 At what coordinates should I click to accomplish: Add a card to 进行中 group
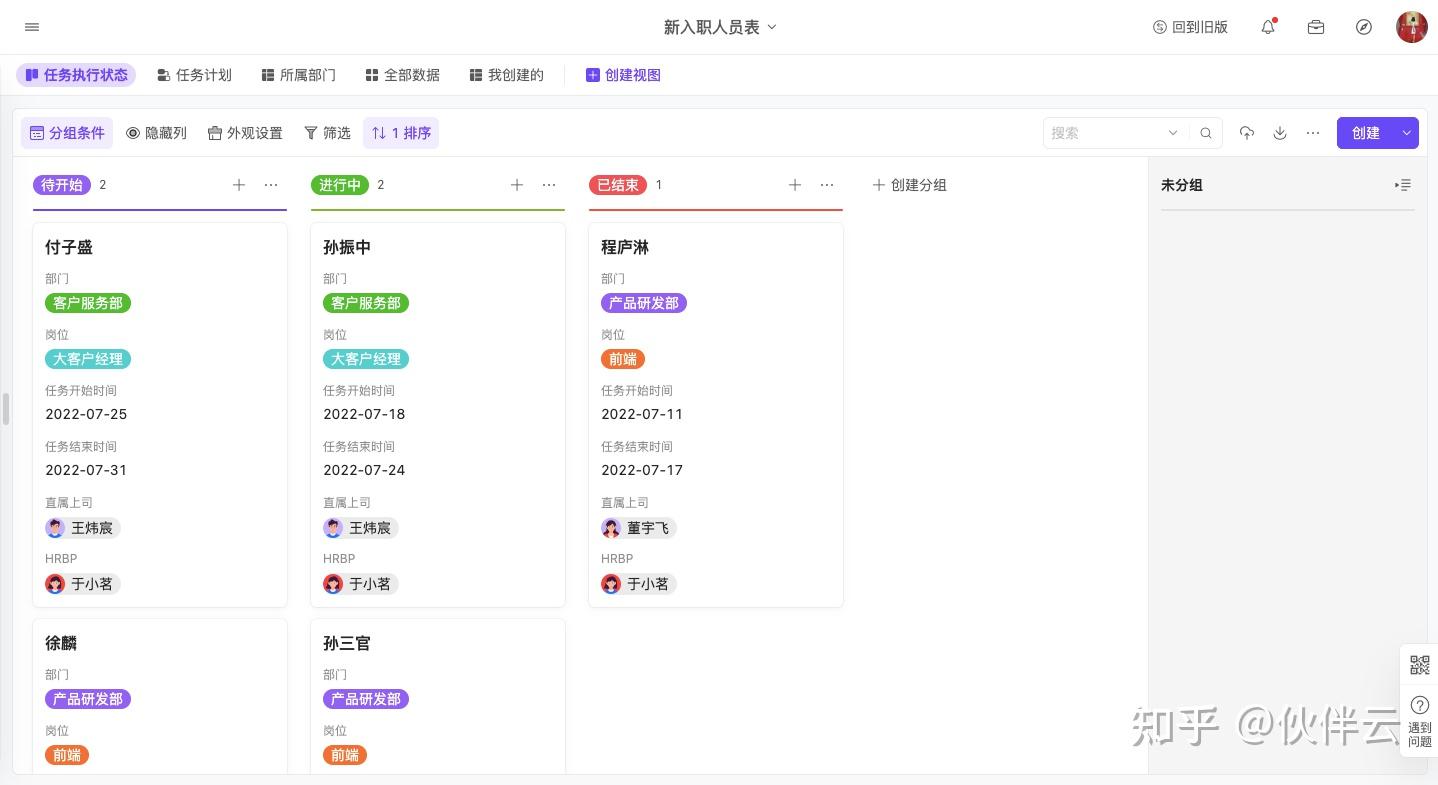(517, 185)
